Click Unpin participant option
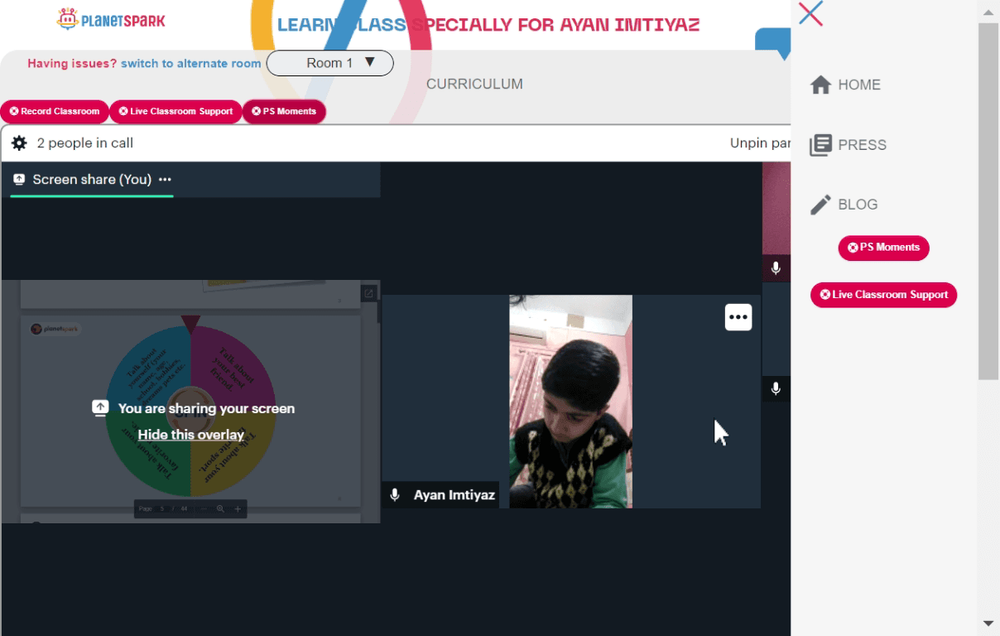The image size is (1000, 636). click(760, 143)
